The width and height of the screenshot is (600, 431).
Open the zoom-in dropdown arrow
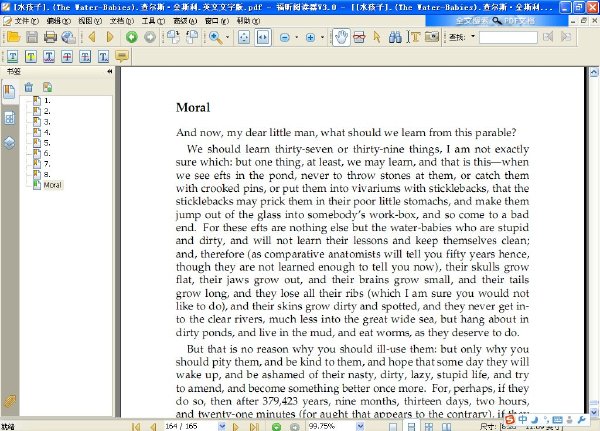pyautogui.click(x=322, y=37)
